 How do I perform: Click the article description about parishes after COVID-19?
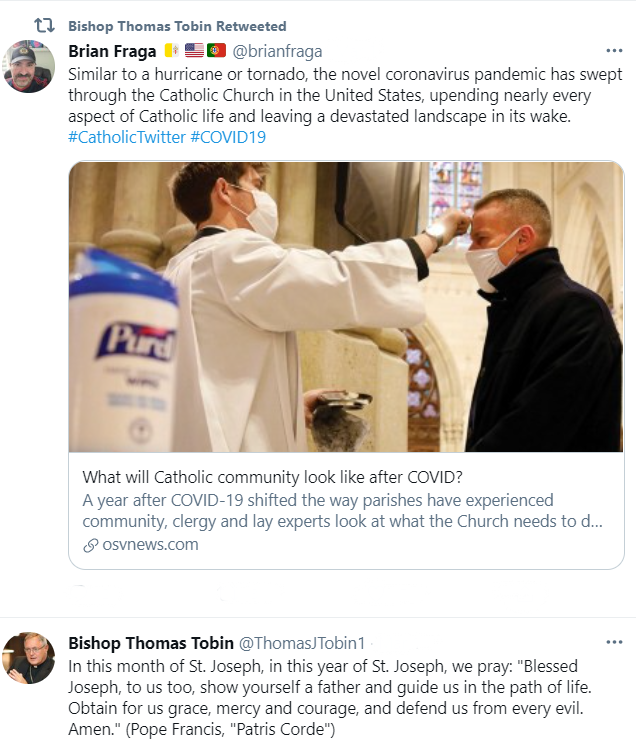[x=345, y=511]
